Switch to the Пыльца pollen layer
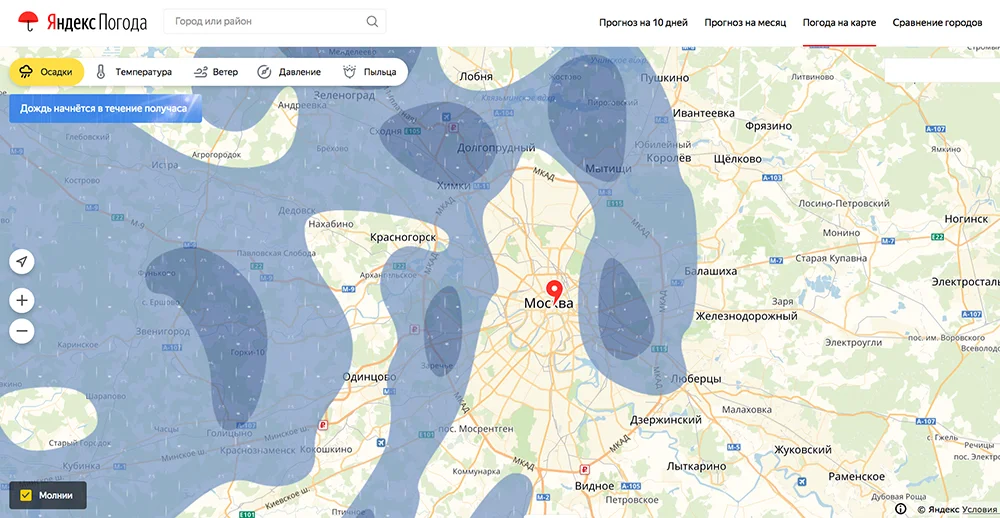 pyautogui.click(x=370, y=72)
